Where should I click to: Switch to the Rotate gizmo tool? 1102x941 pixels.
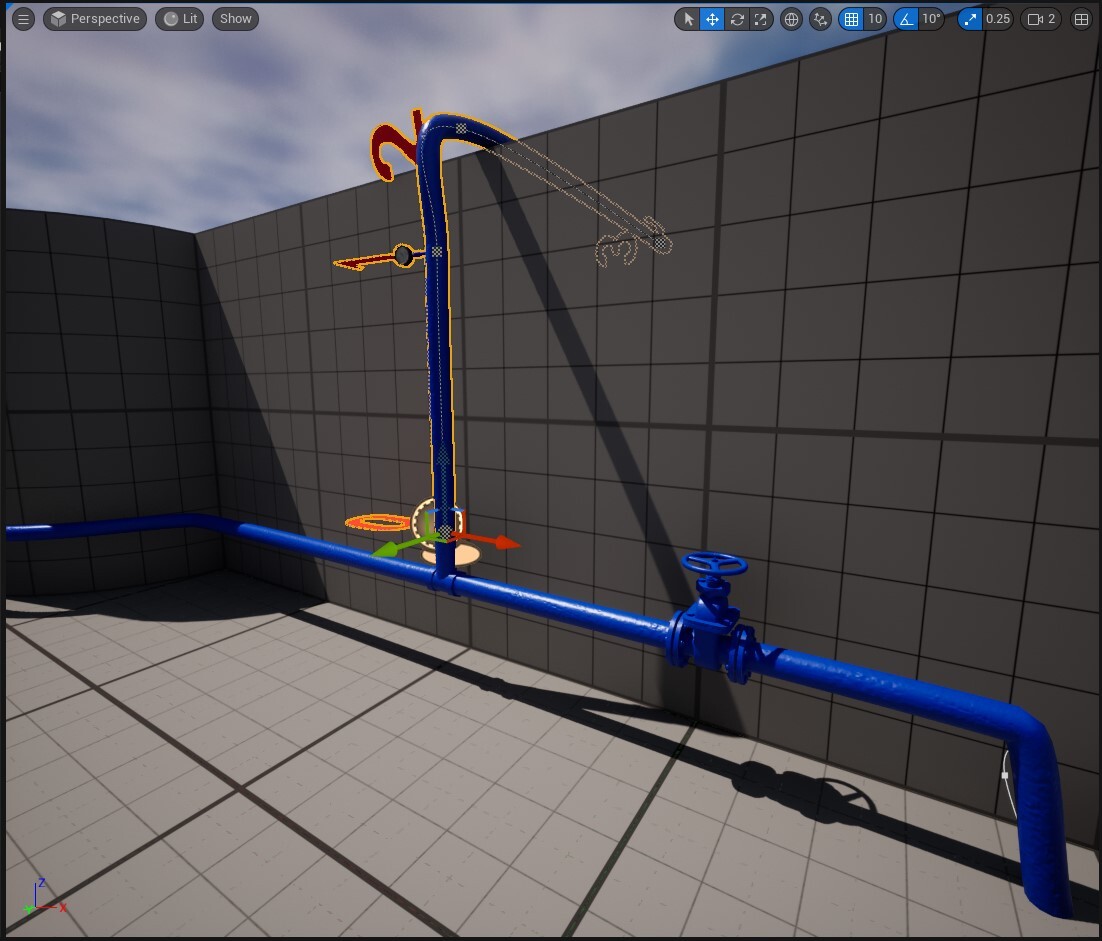coord(737,18)
